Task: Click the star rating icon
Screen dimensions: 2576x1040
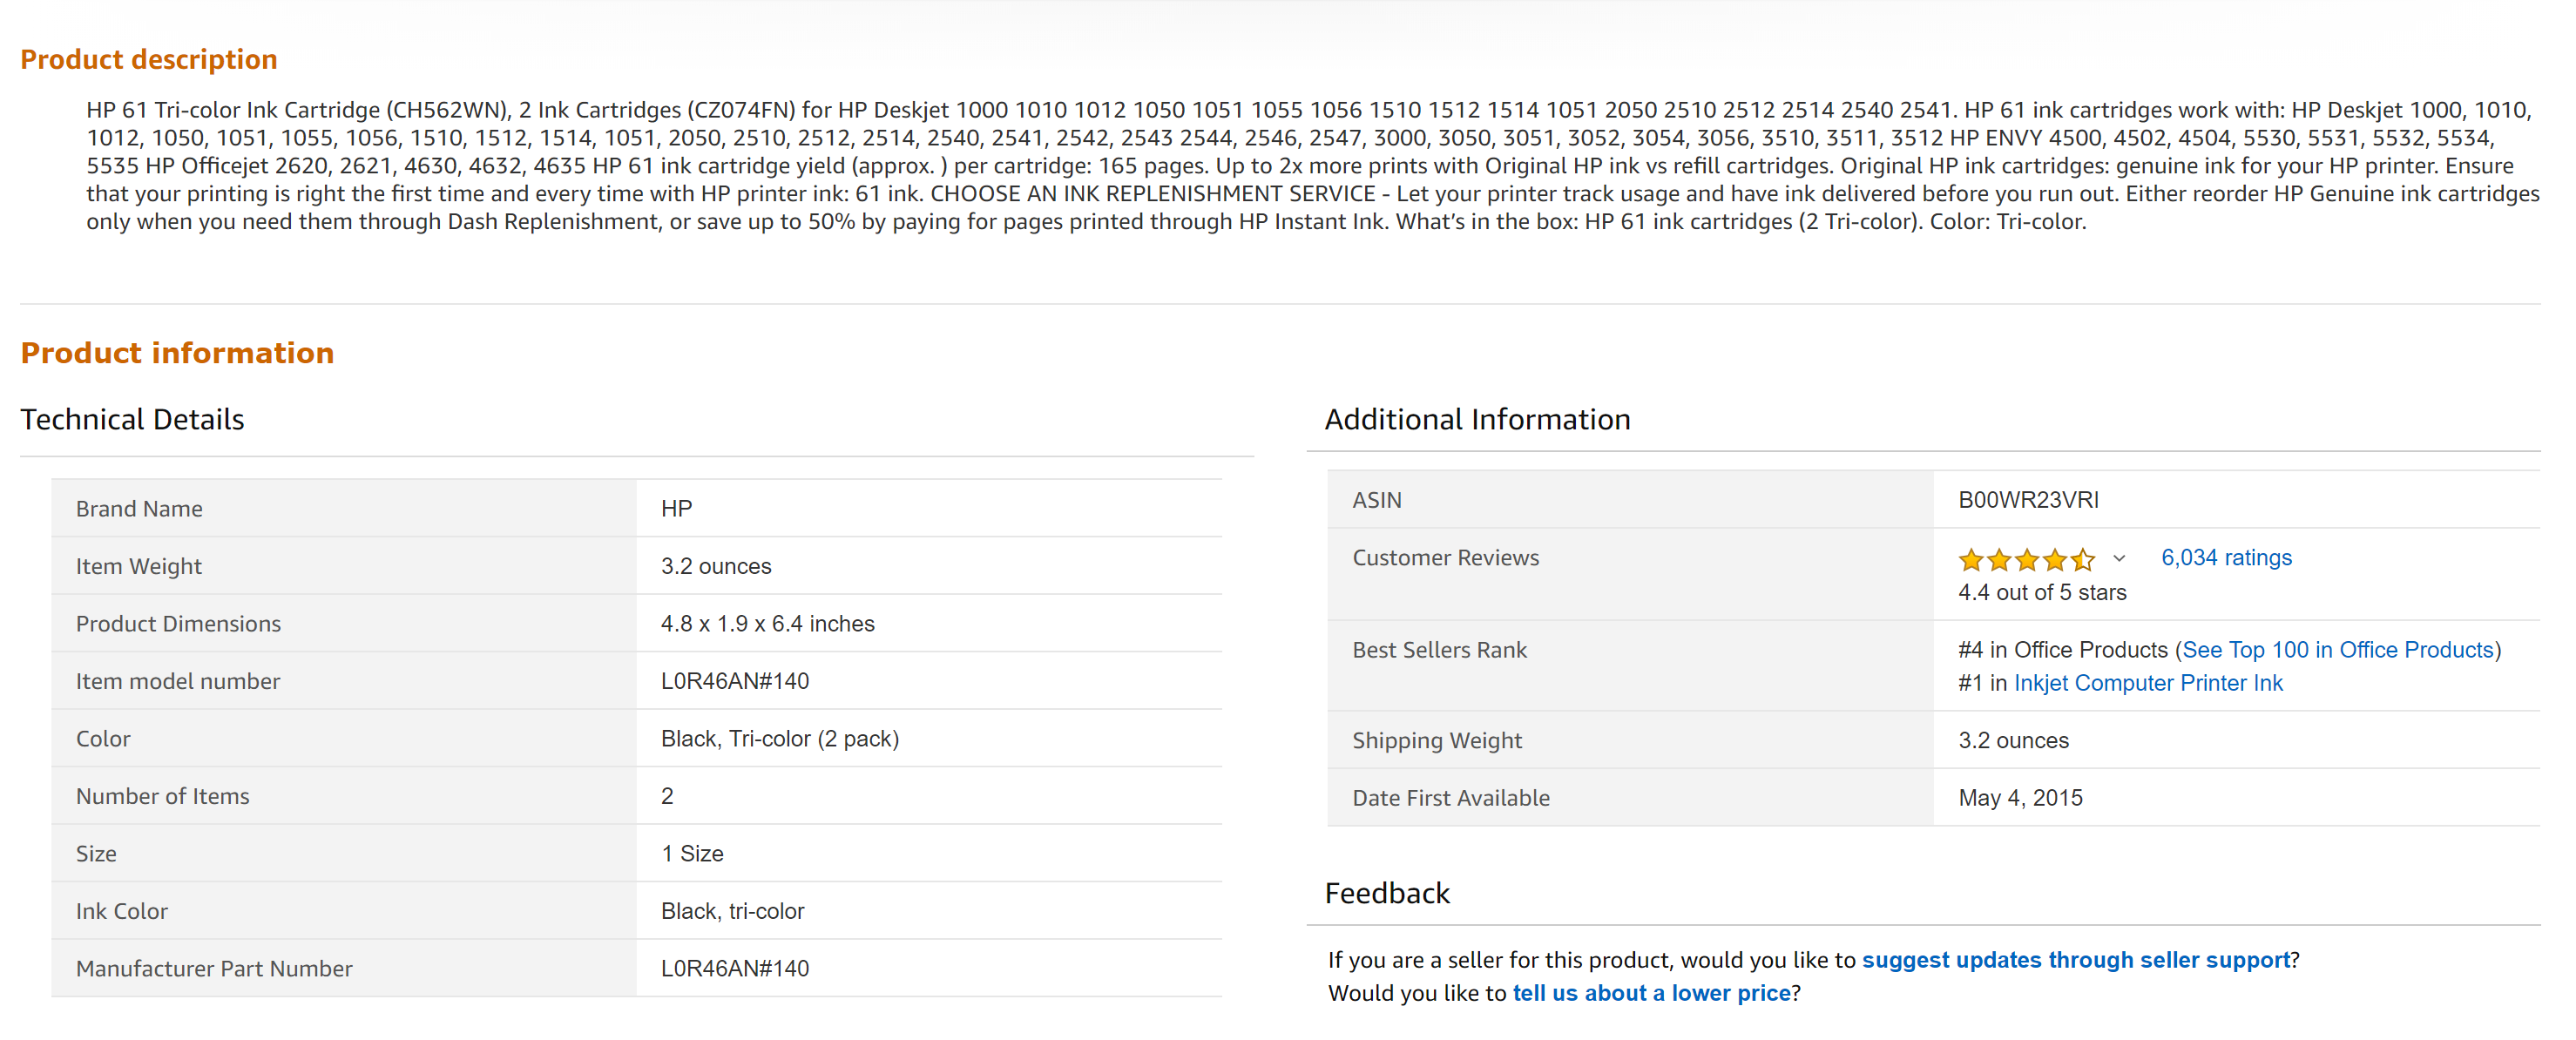Action: point(2025,559)
